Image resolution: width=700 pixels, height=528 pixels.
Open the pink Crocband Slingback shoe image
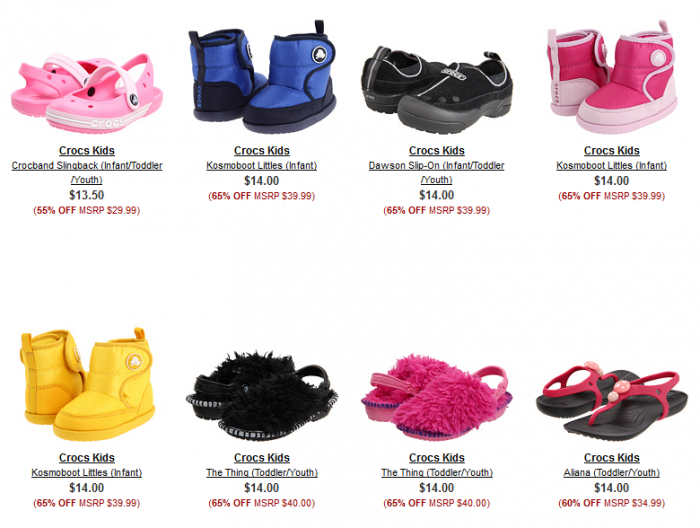click(x=87, y=93)
